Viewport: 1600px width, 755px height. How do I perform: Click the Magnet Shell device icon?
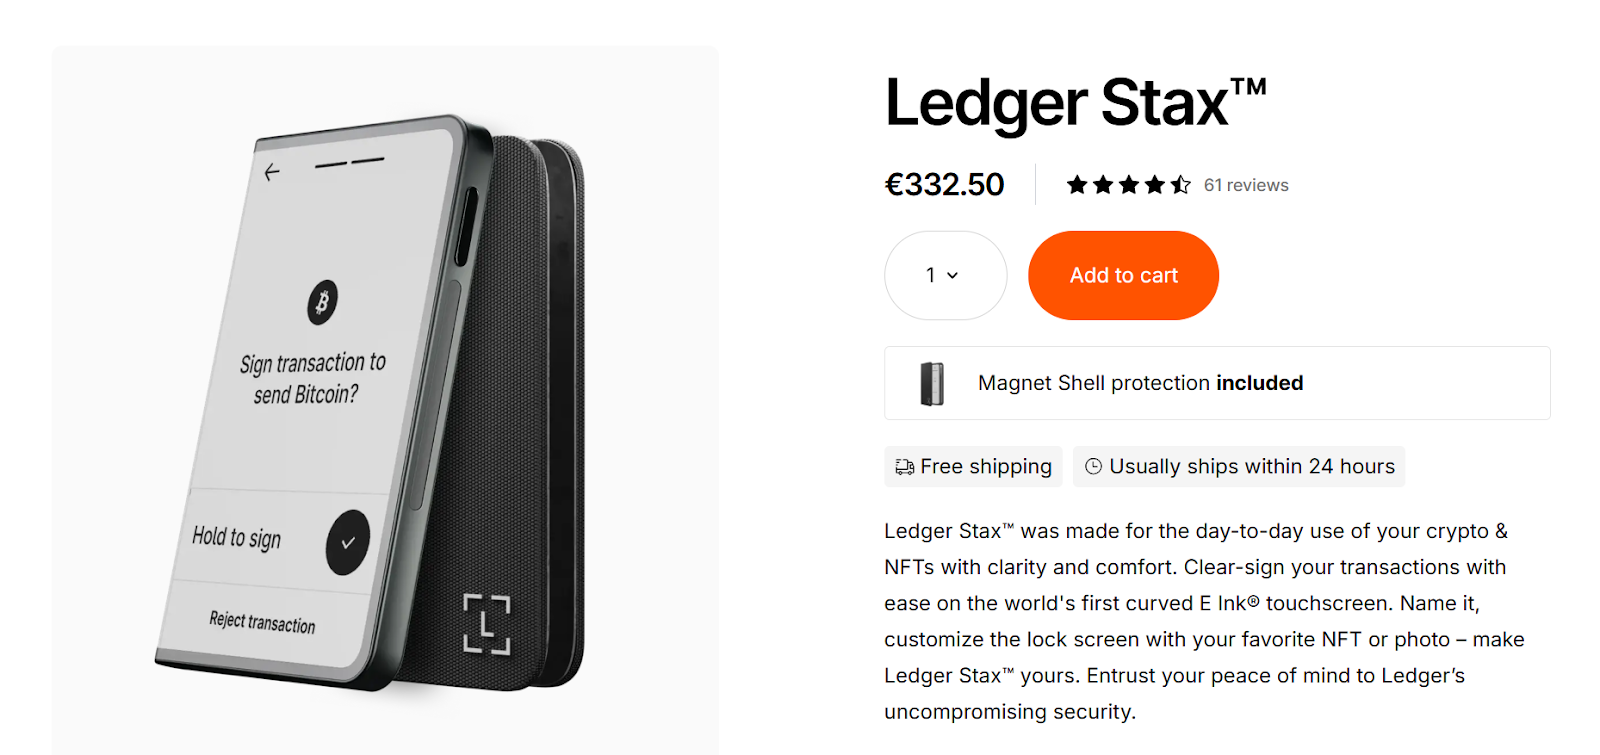tap(932, 383)
